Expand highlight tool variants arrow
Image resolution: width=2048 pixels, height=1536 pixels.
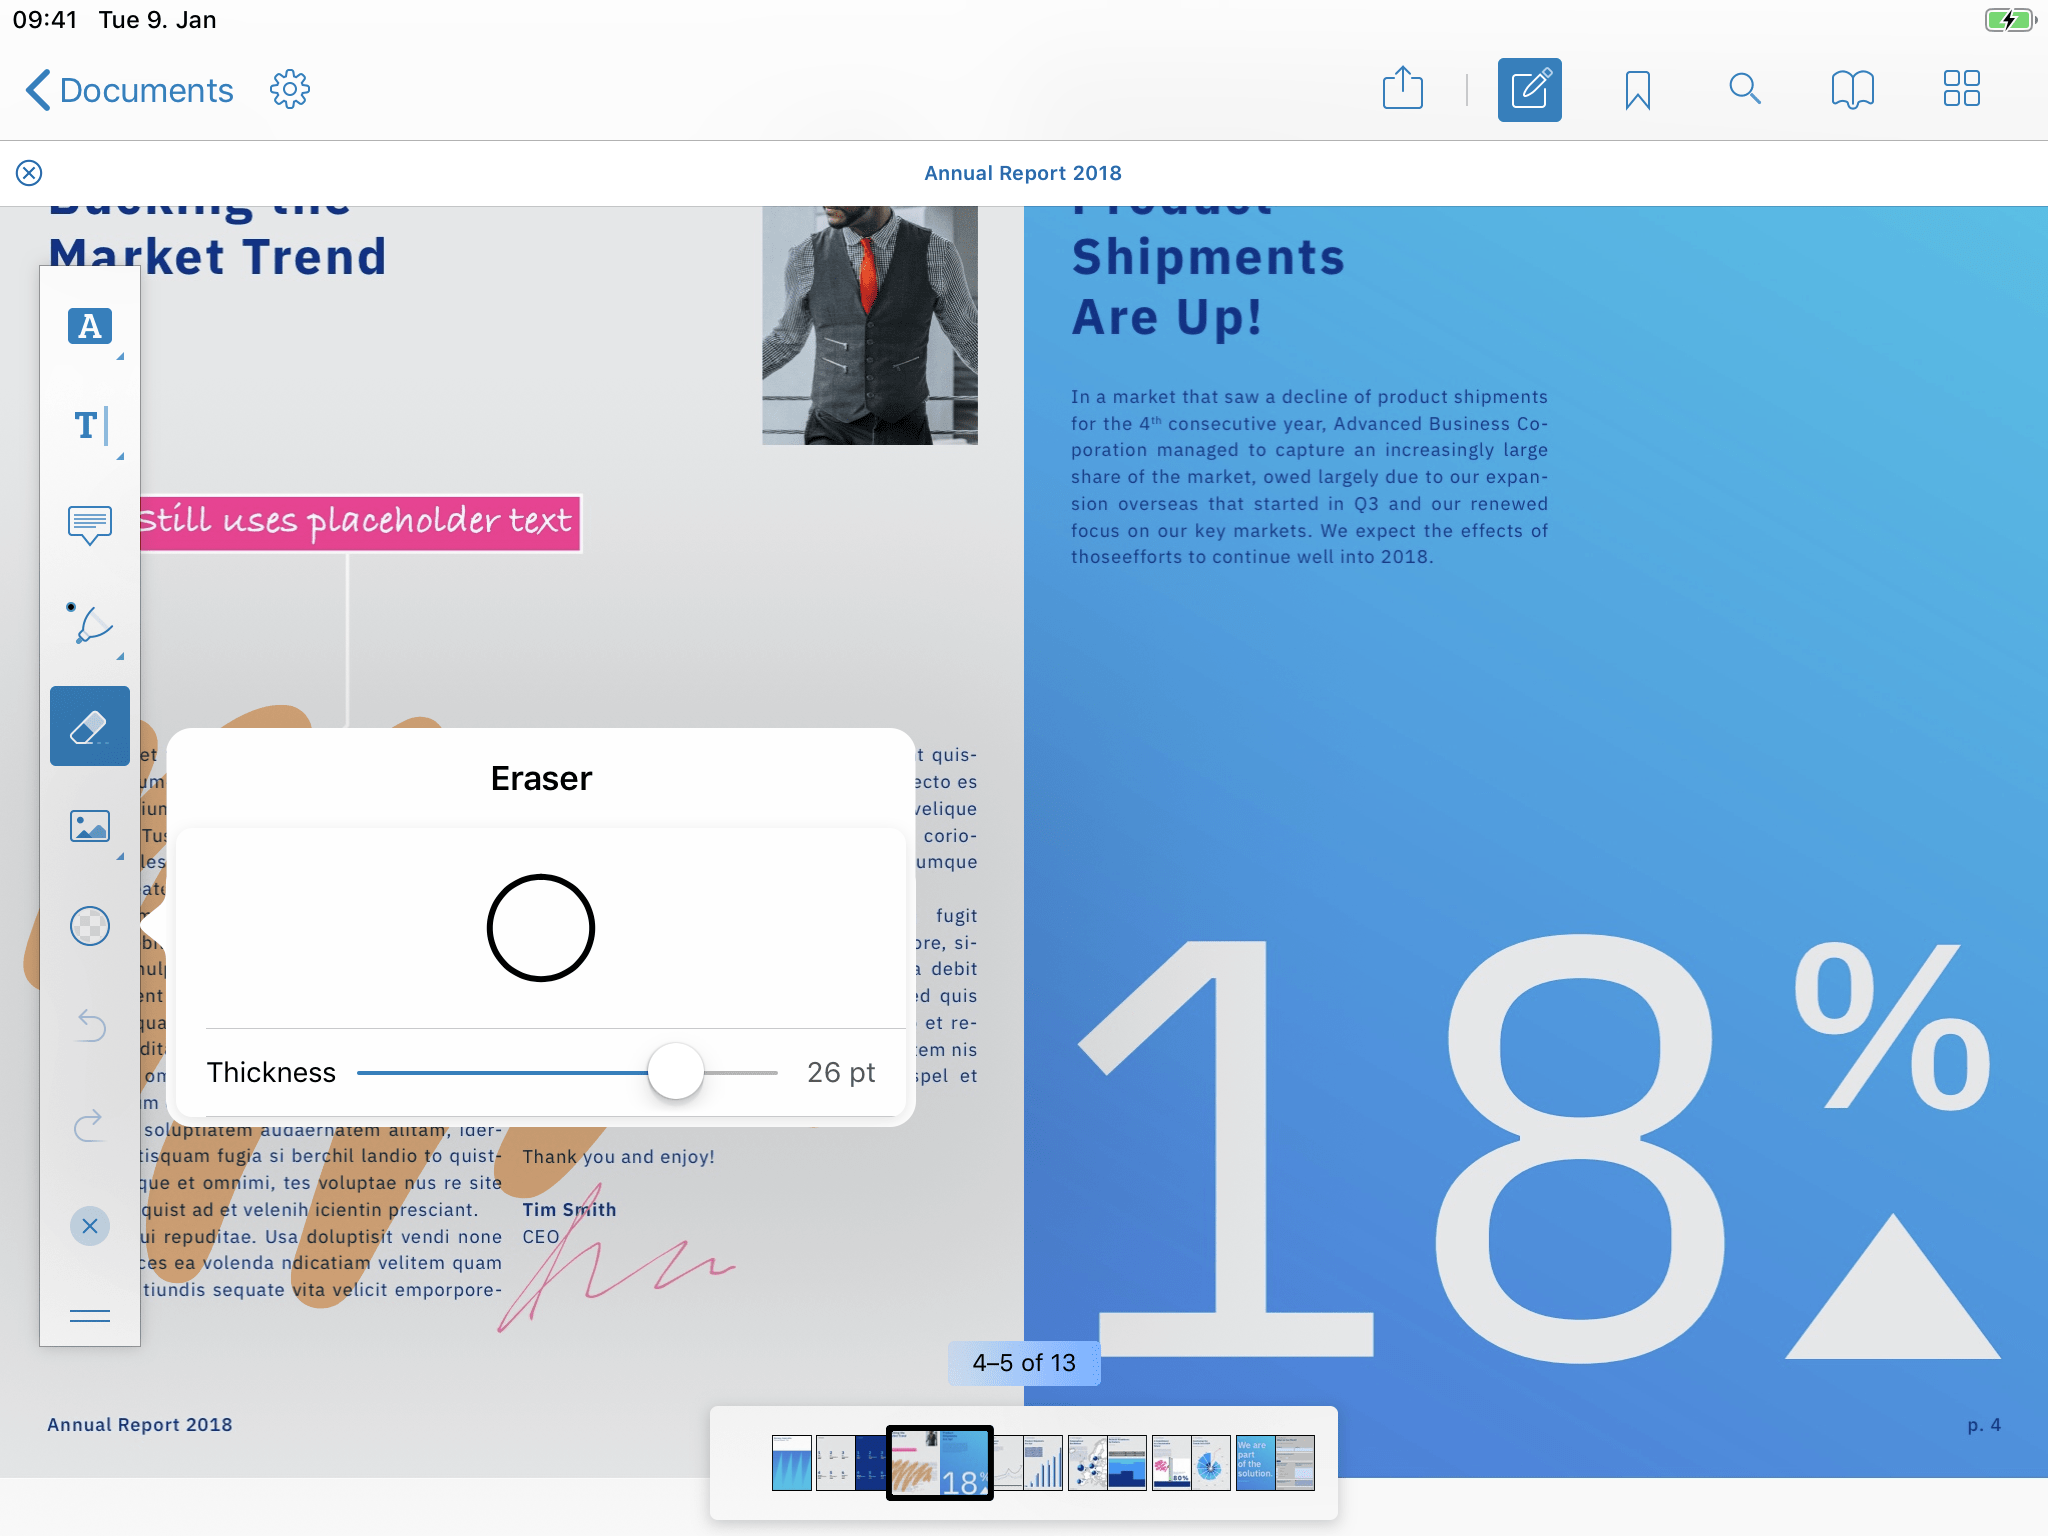click(x=120, y=356)
